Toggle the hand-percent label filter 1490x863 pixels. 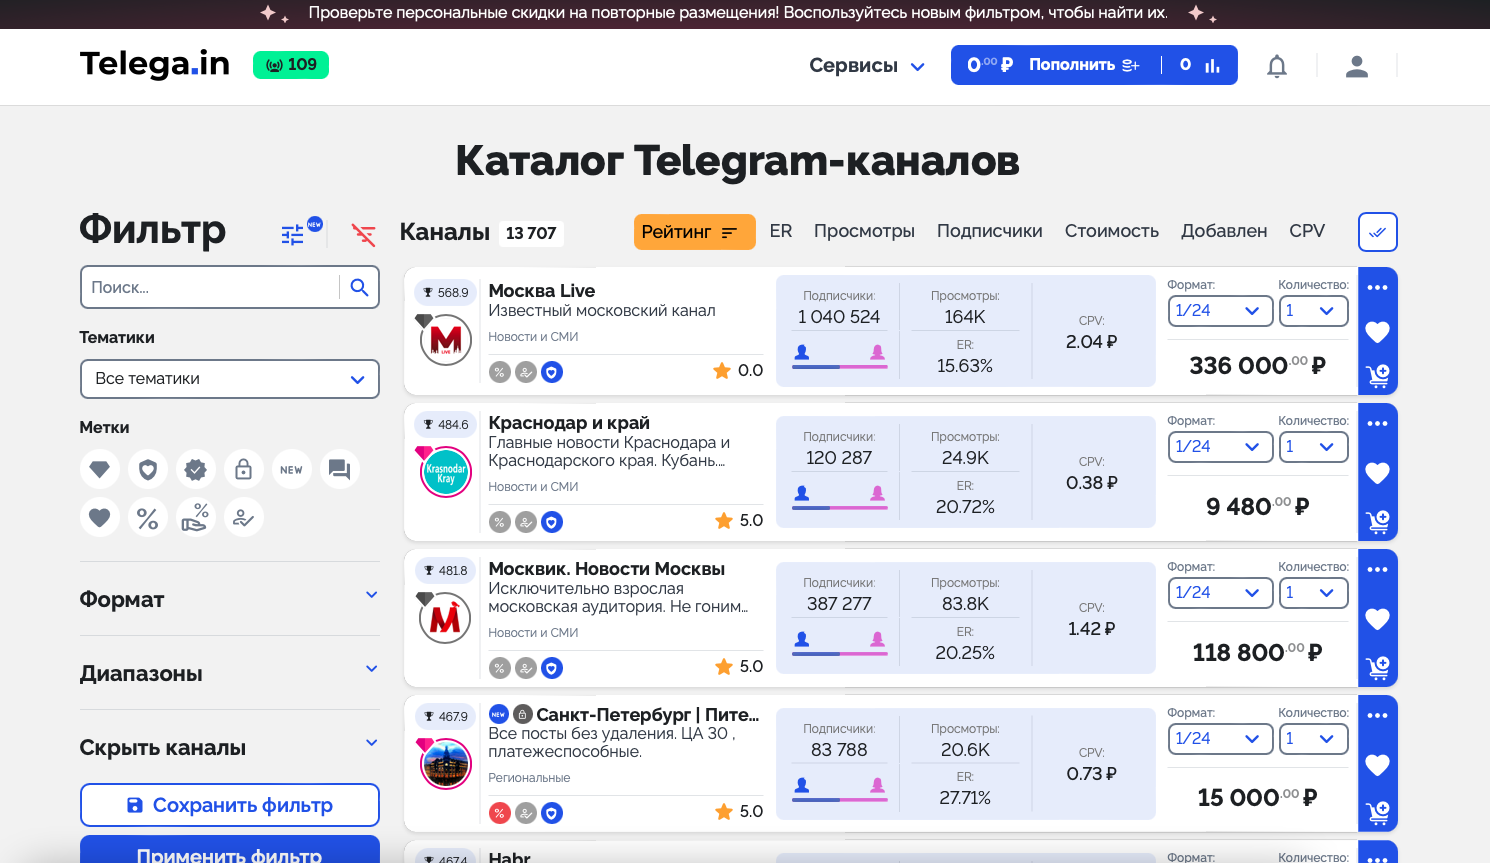coord(196,517)
